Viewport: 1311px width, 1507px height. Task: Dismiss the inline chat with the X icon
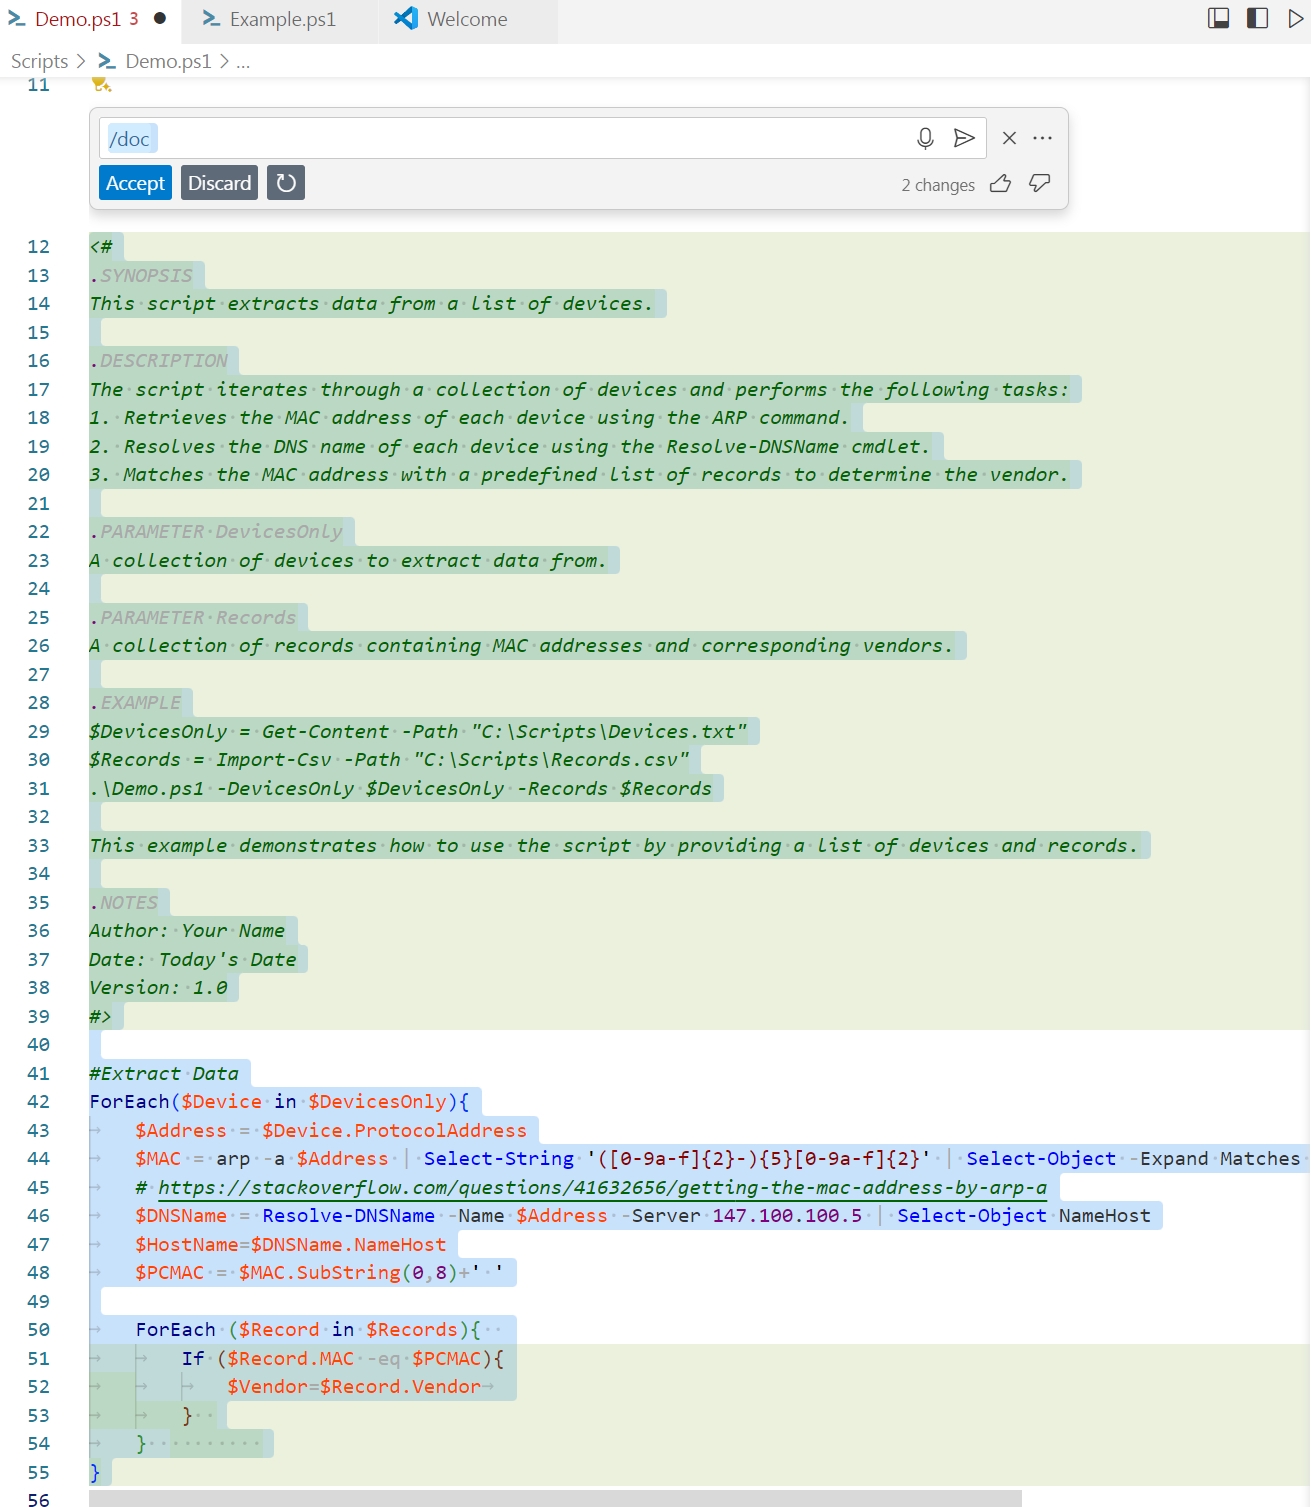pyautogui.click(x=1008, y=138)
